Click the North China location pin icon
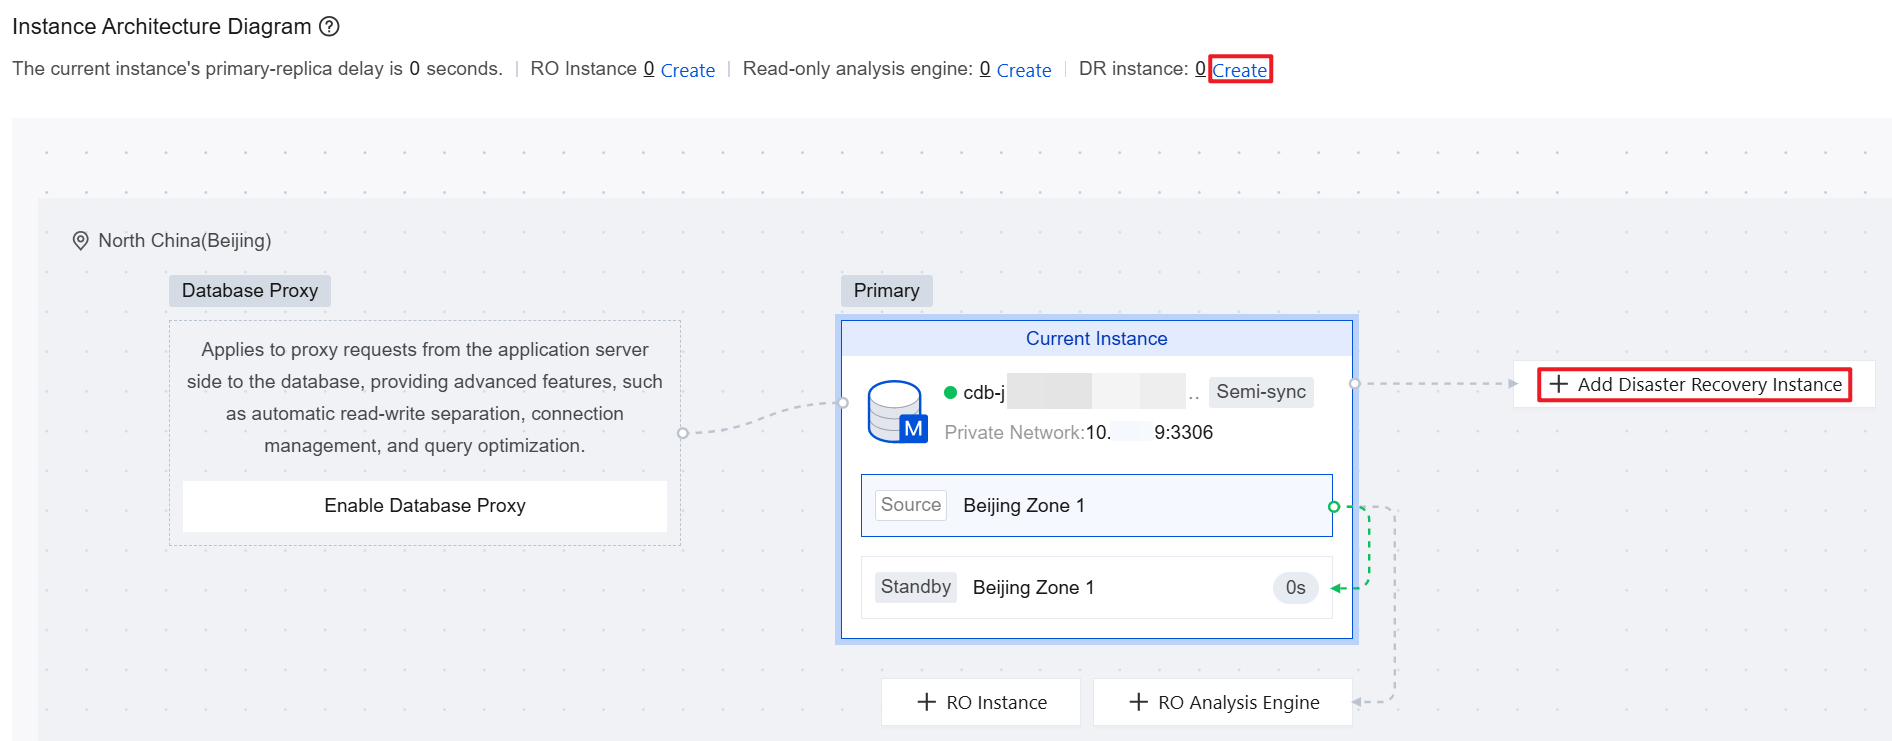This screenshot has height=741, width=1892. [x=81, y=241]
